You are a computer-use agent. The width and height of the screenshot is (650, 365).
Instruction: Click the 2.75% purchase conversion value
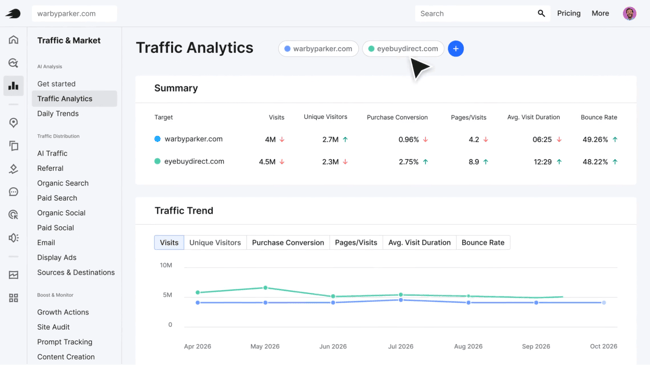408,162
